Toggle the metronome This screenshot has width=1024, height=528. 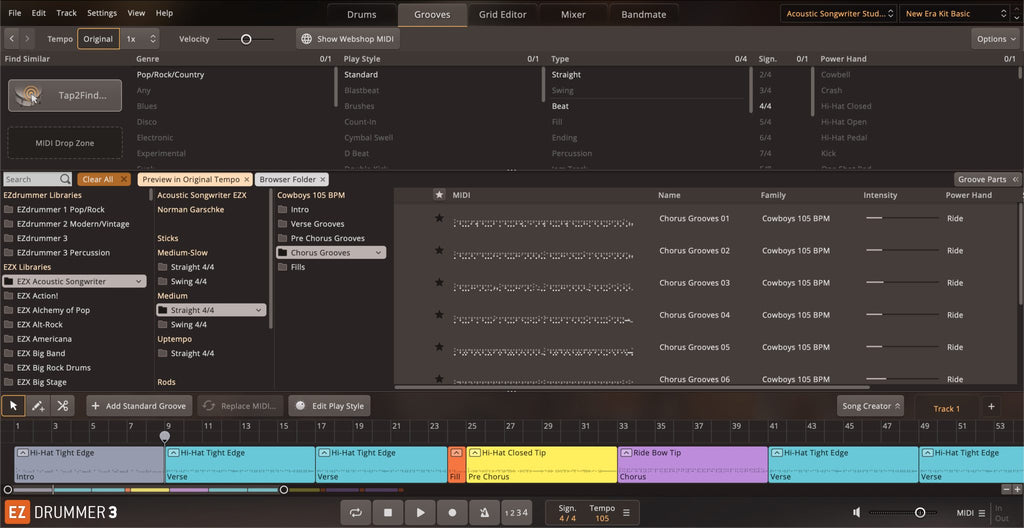coord(485,513)
